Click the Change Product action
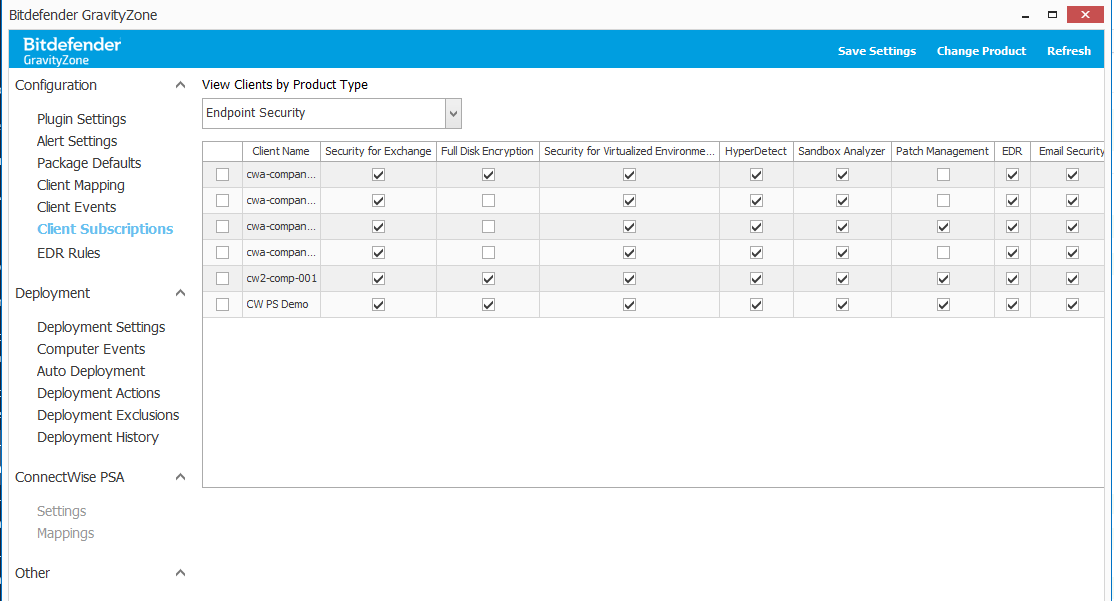1114x601 pixels. (x=981, y=50)
